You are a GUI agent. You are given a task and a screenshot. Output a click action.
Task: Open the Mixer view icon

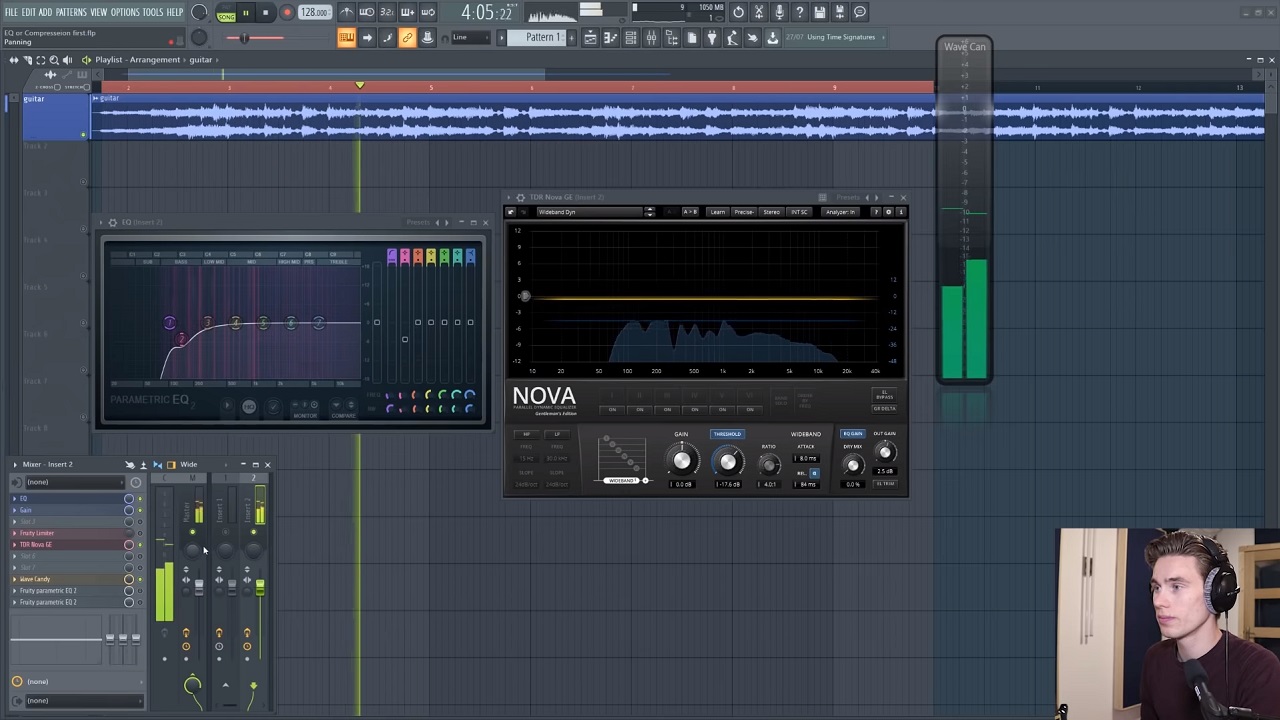pyautogui.click(x=651, y=38)
